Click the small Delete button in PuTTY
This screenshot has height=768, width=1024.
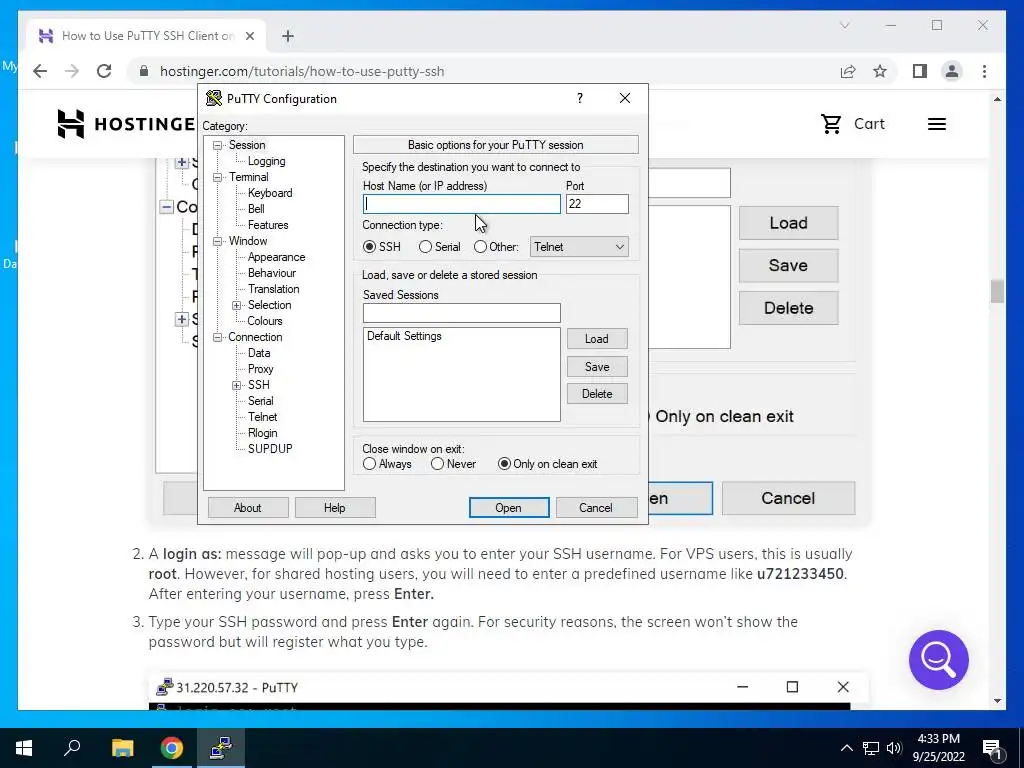[597, 394]
